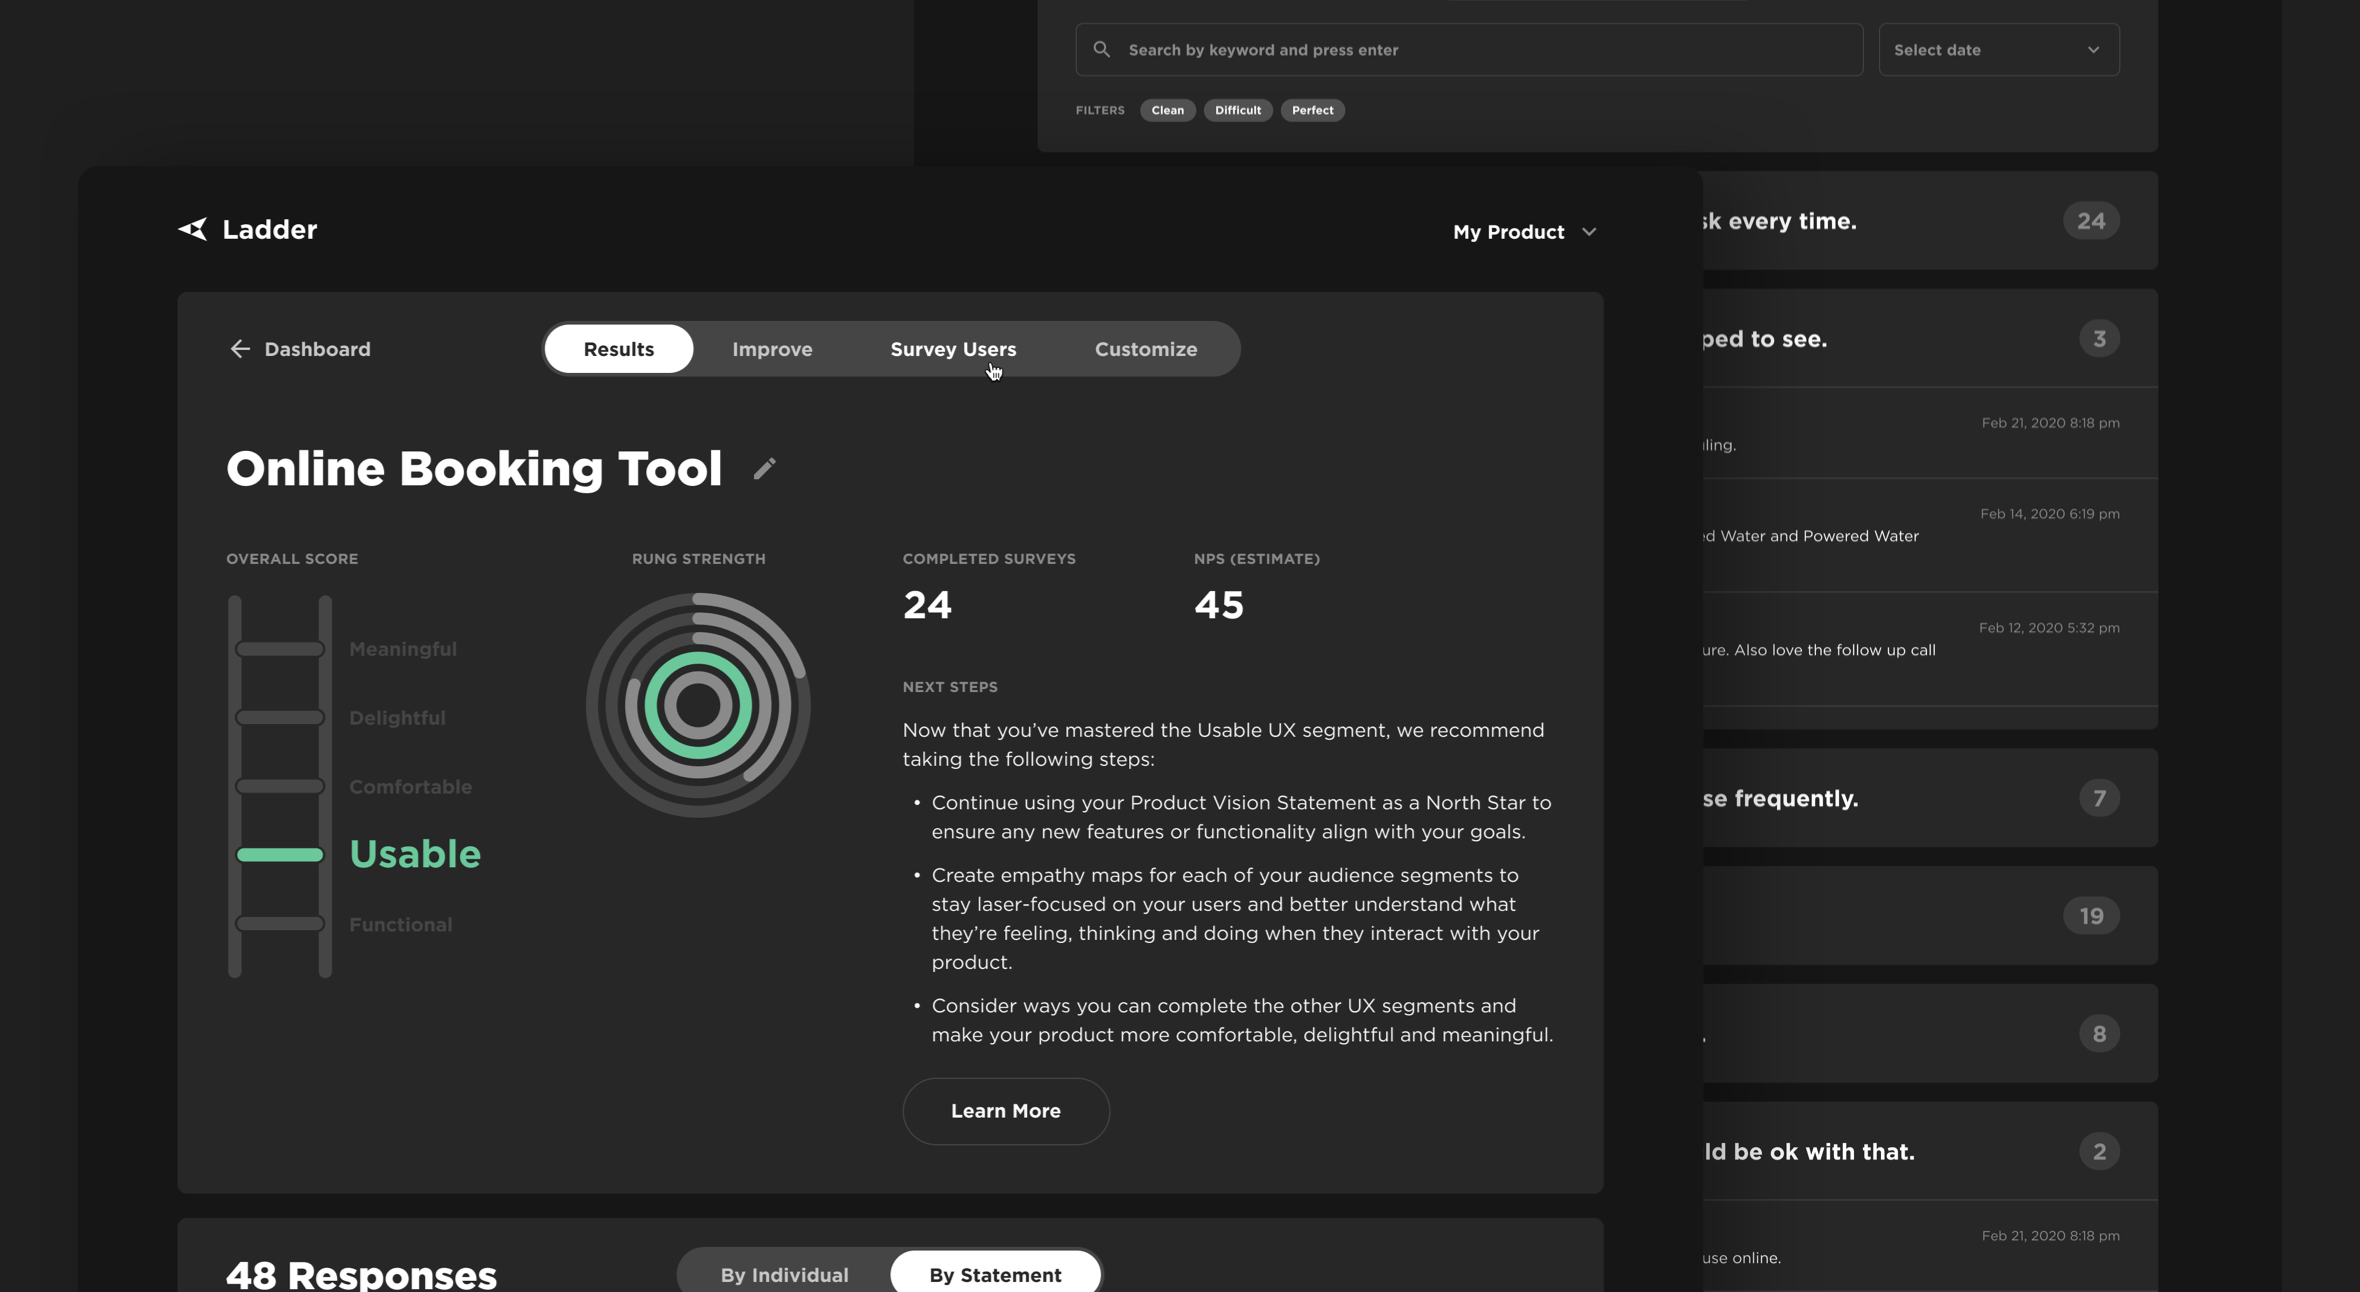Click the pencil icon beside Online Booking Tool
Screen dimensions: 2360x1292
click(765, 468)
